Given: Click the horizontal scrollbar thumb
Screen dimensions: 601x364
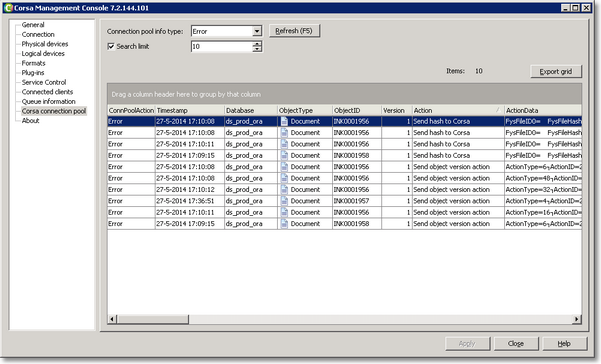Looking at the screenshot, I should (x=153, y=319).
